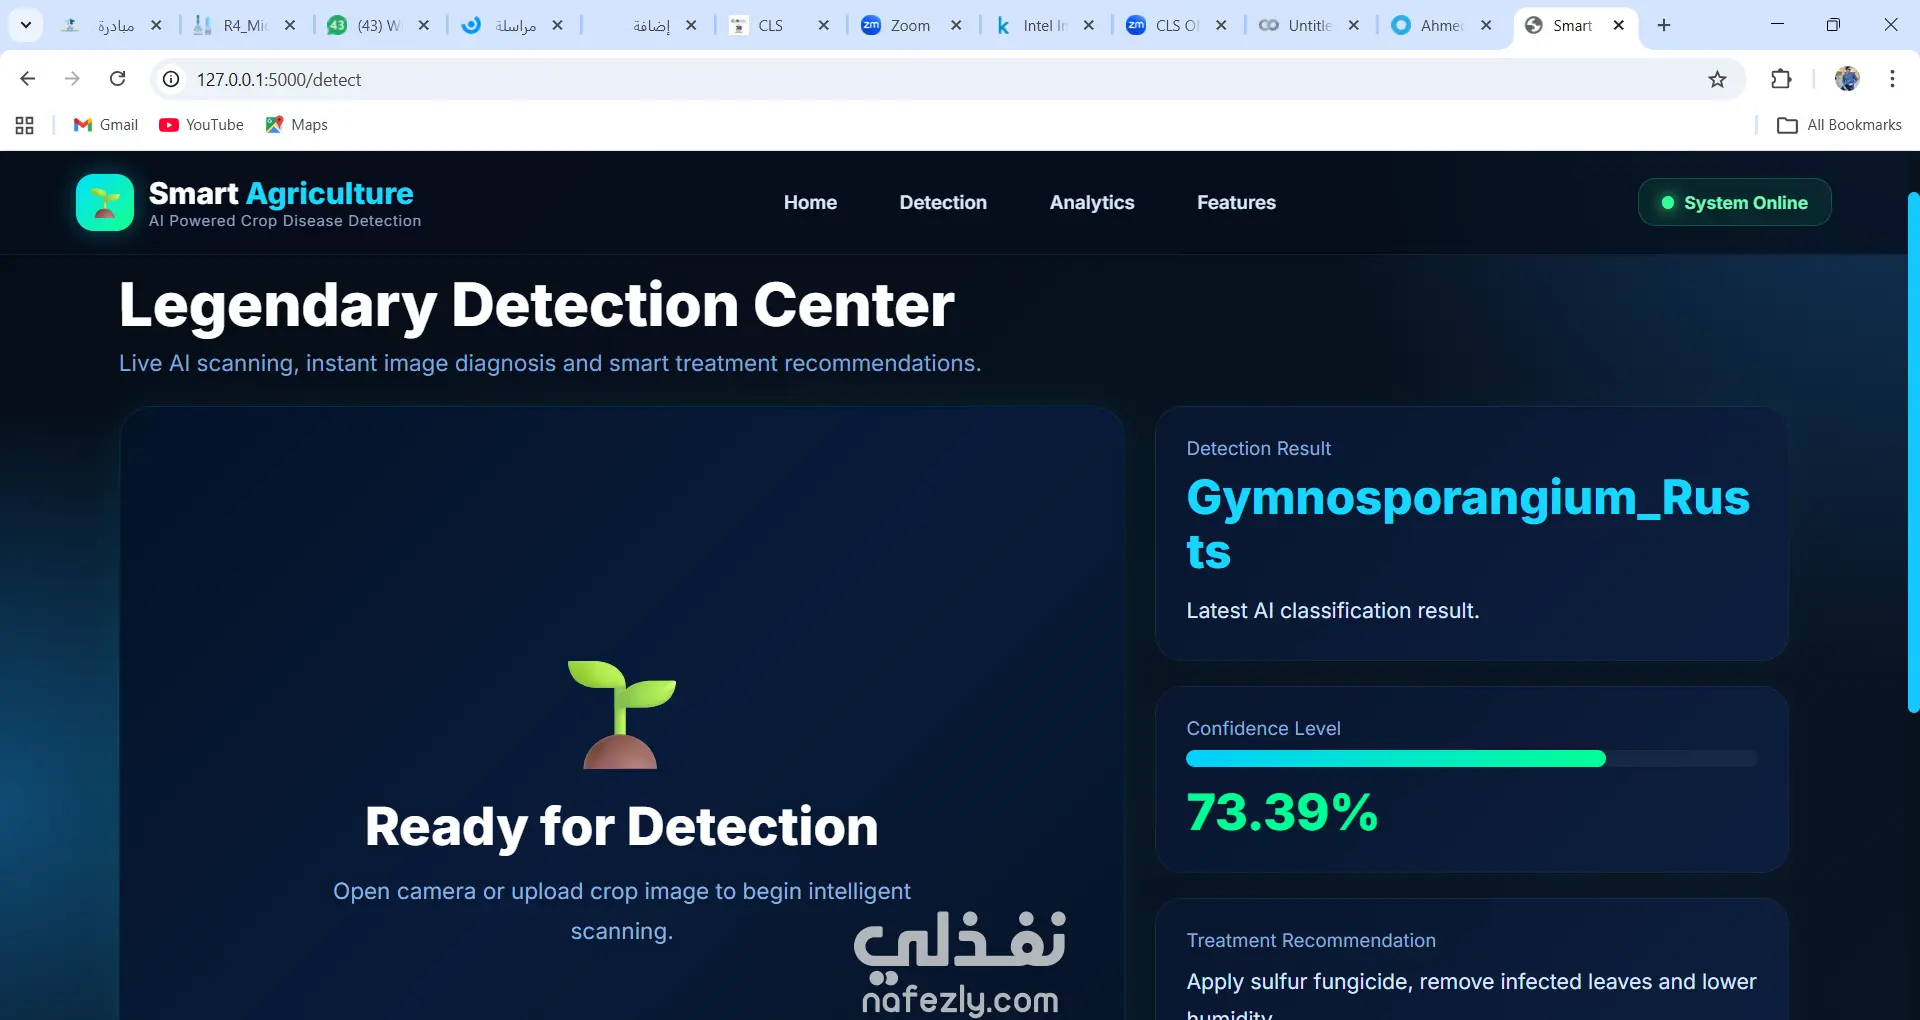Screen dimensions: 1920x1020
Task: Click the 73.39% confidence value
Action: click(1282, 811)
